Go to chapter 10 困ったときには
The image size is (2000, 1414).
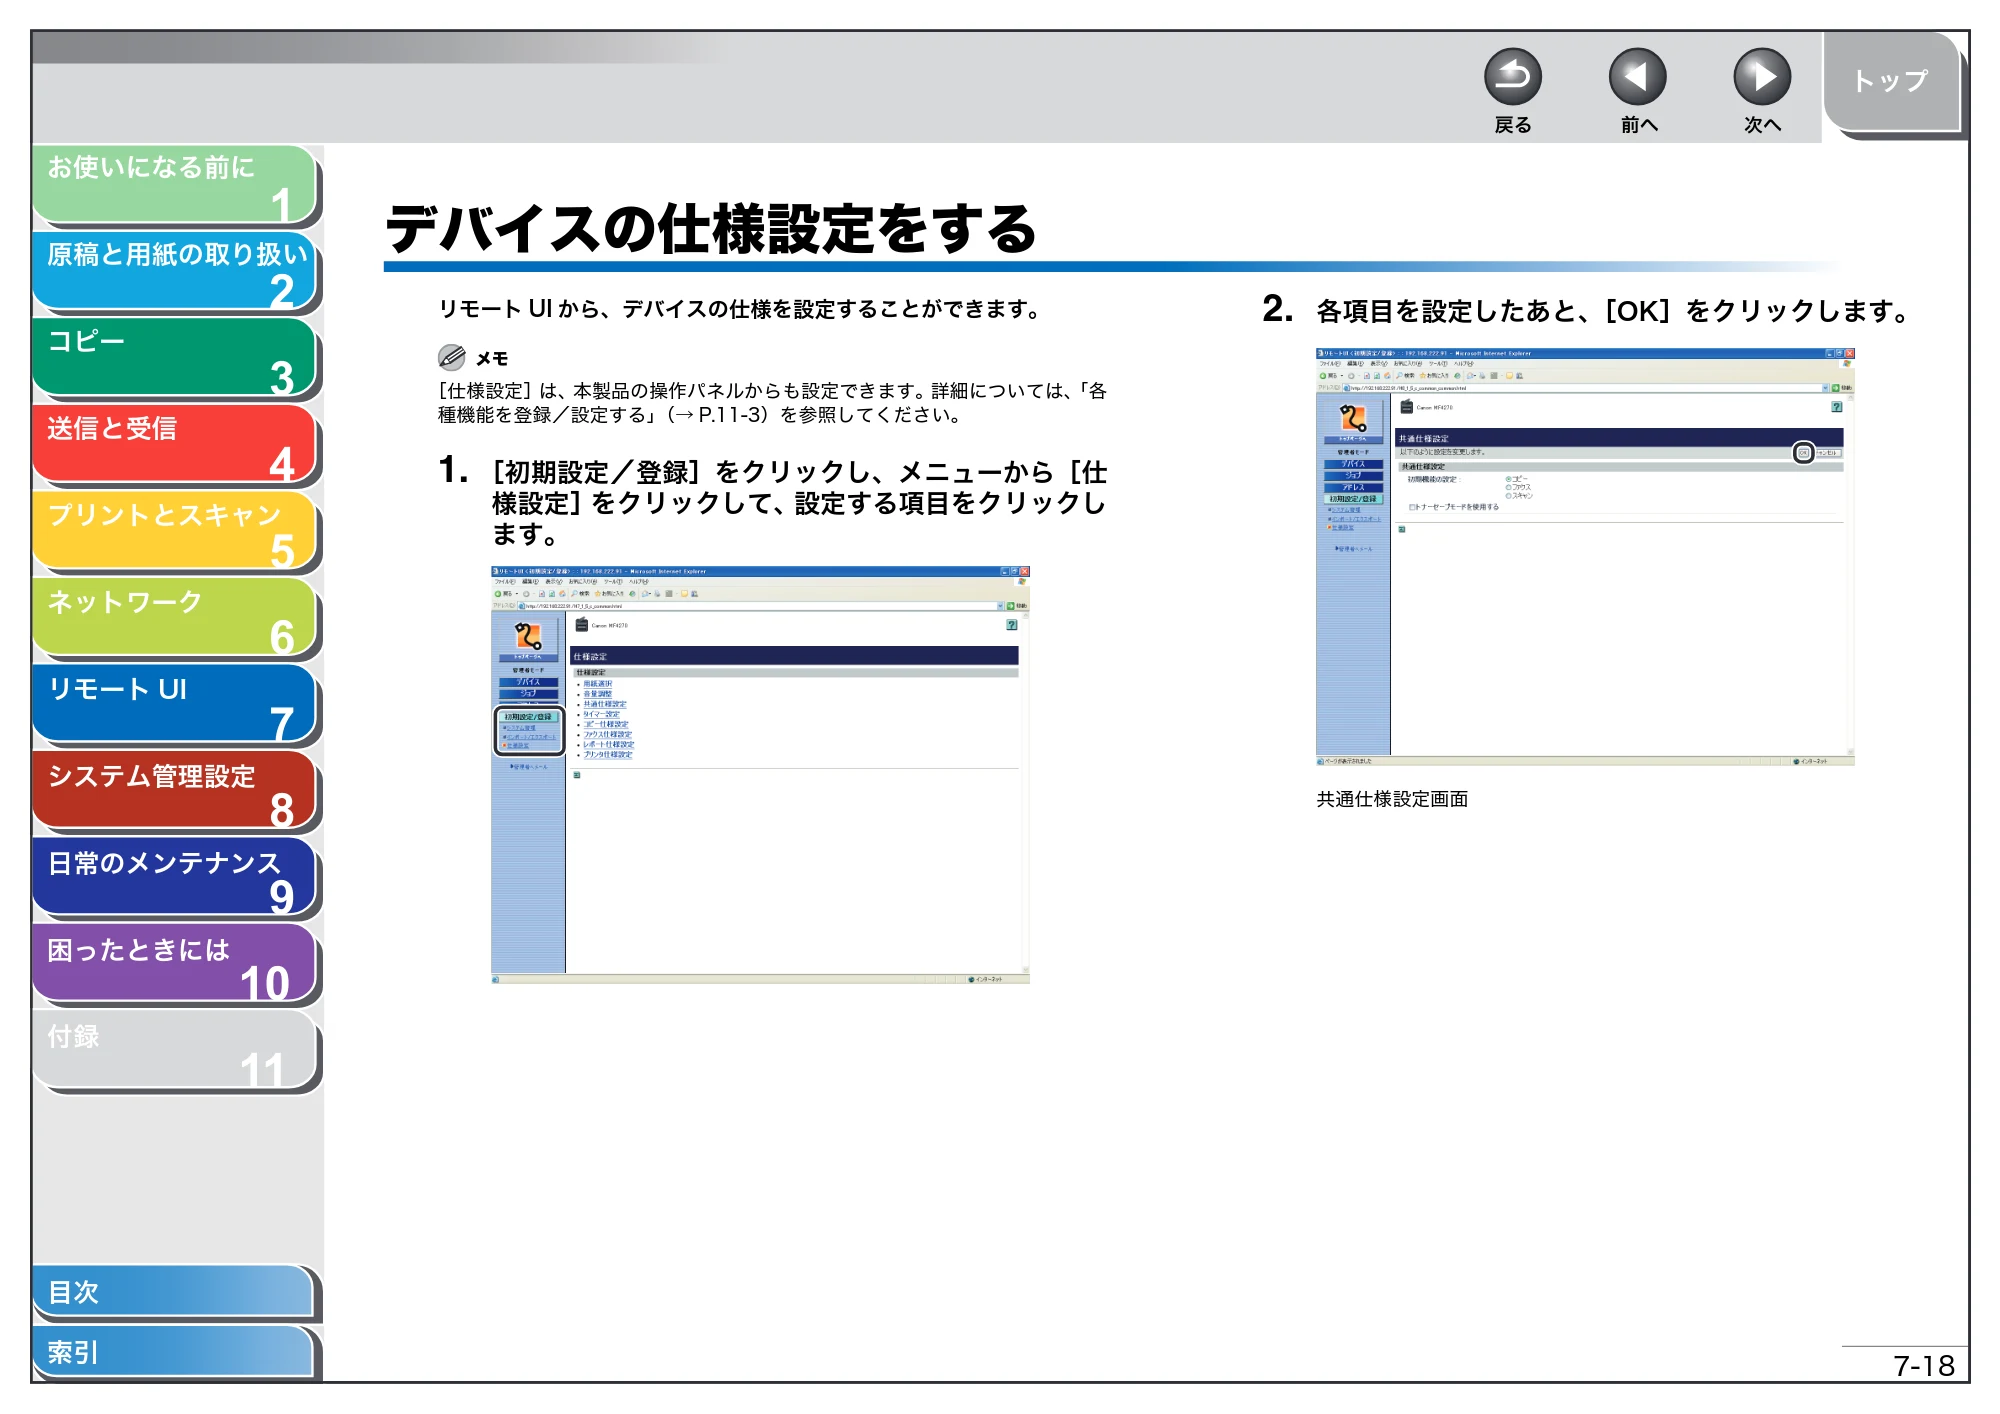point(175,965)
